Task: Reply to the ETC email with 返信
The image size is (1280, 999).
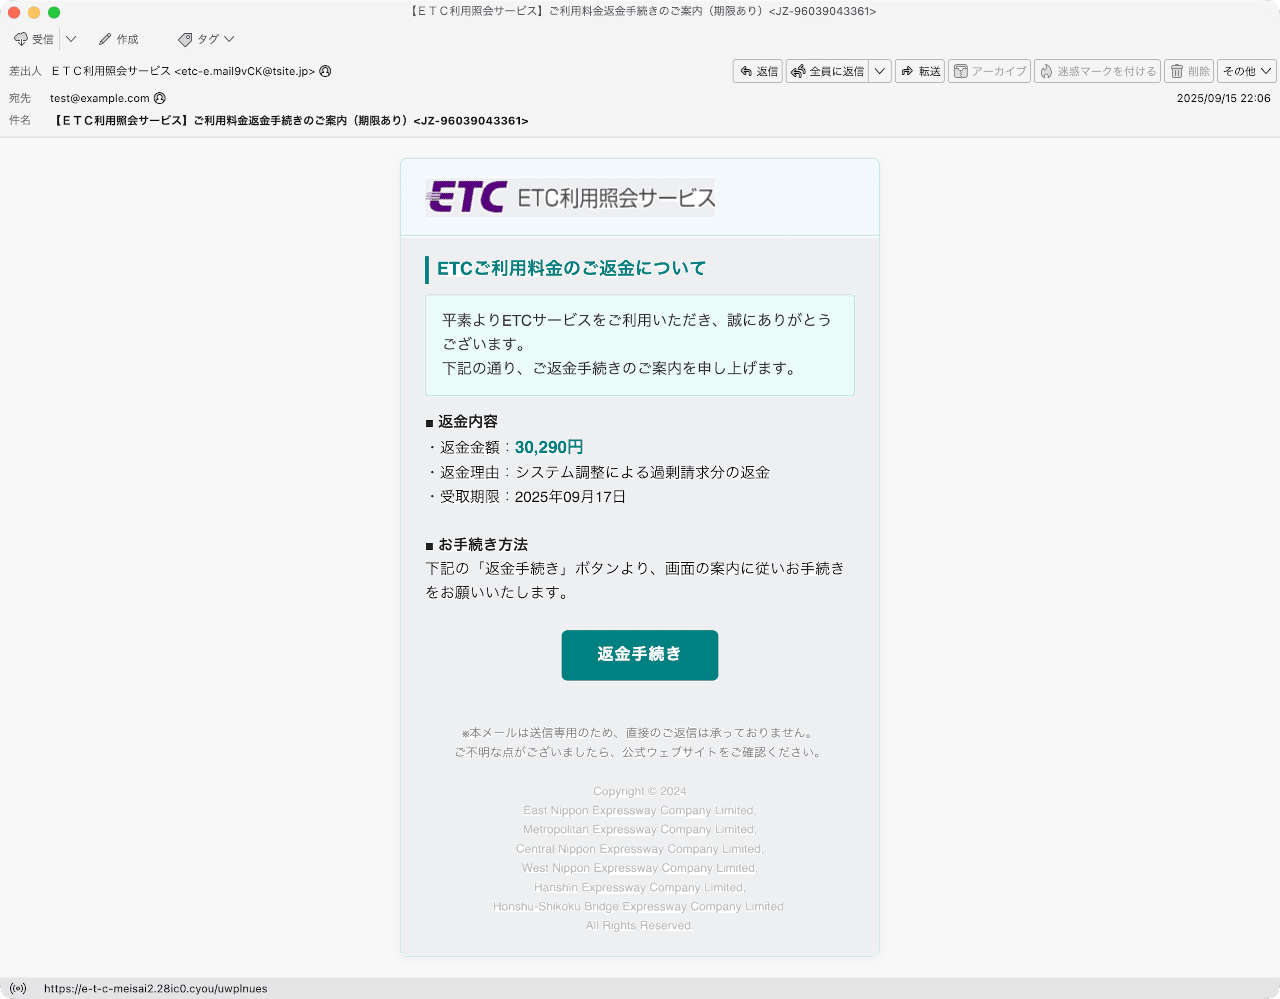Action: coord(757,71)
